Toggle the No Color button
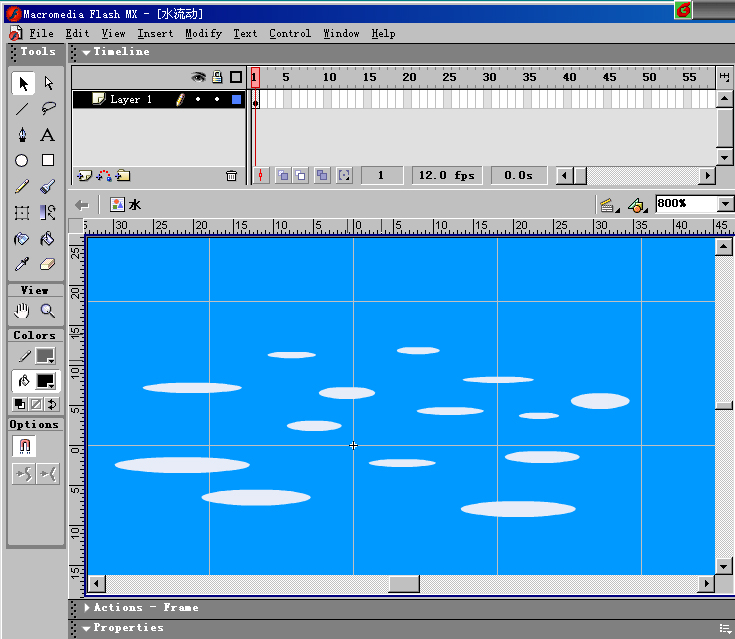 click(x=36, y=404)
